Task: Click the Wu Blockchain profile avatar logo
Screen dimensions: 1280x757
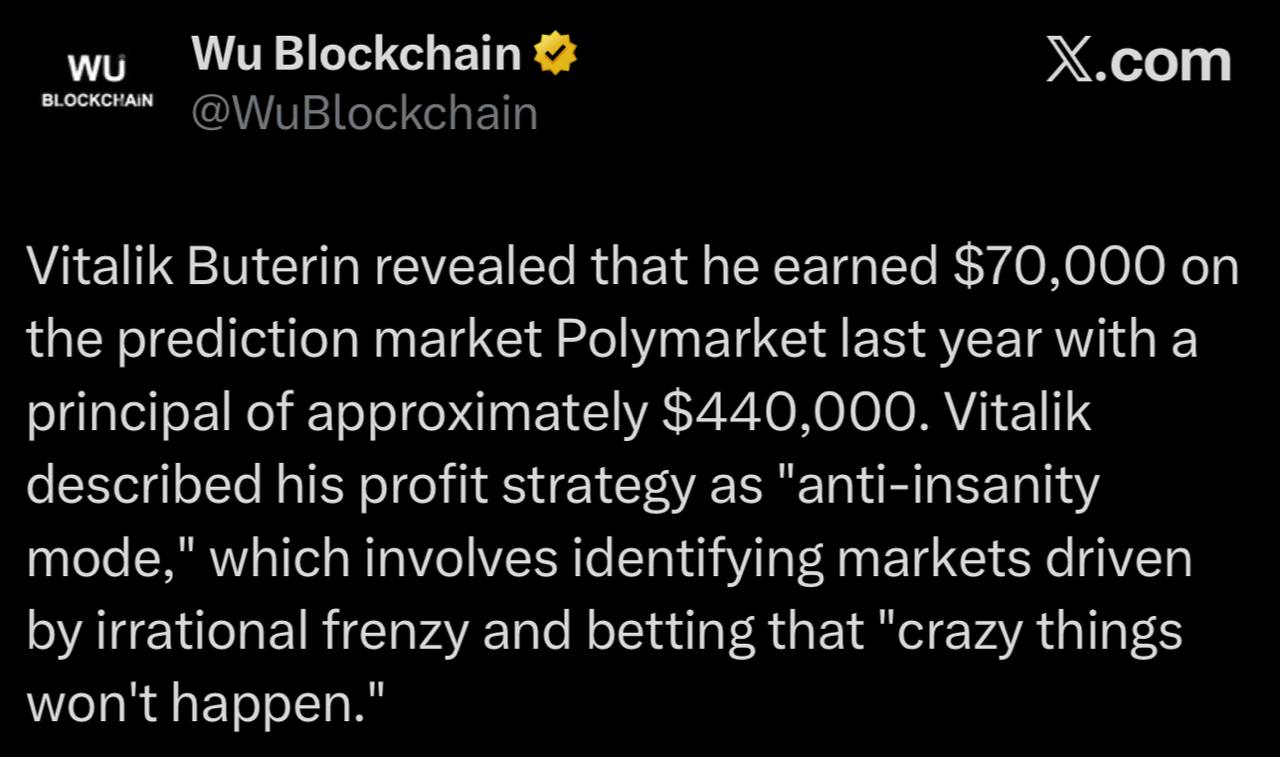Action: point(97,79)
